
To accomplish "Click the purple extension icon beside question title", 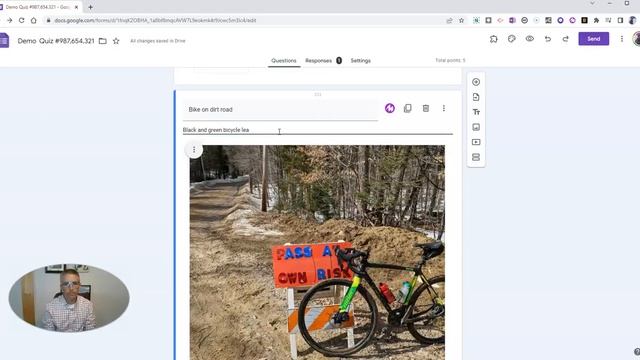I will [390, 108].
